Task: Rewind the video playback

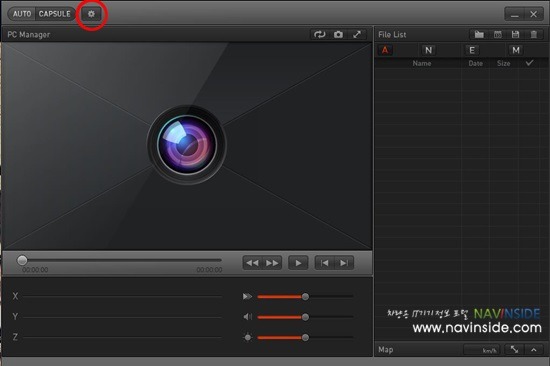Action: [x=253, y=263]
